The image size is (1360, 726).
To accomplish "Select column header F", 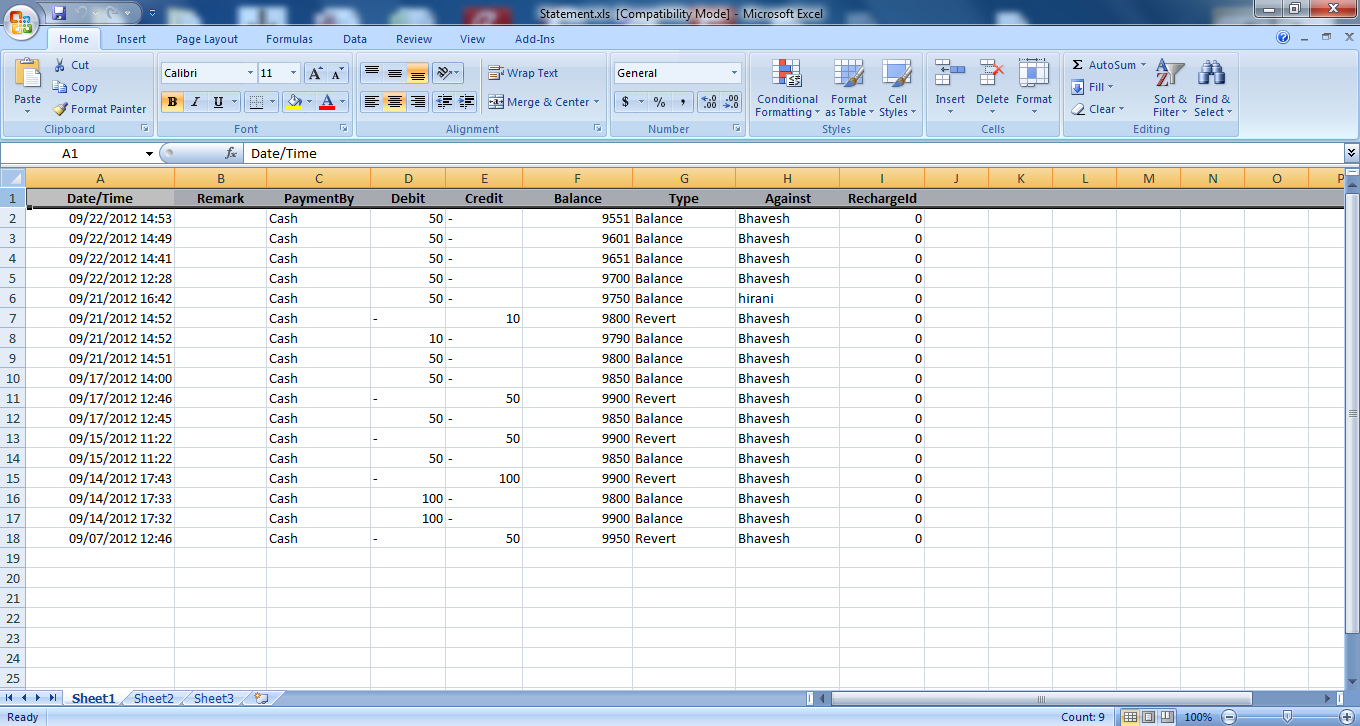I will click(x=577, y=178).
